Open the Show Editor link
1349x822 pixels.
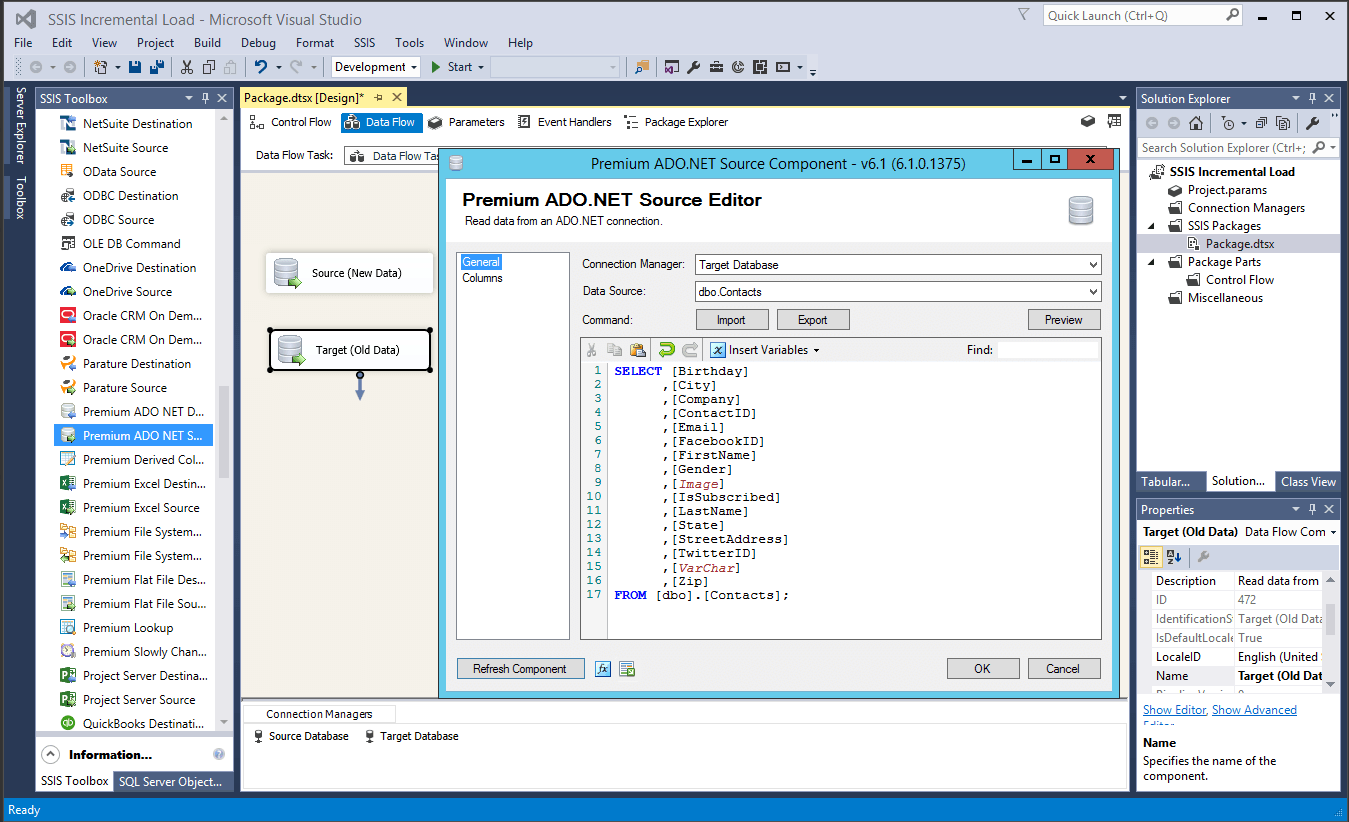[x=1174, y=710]
